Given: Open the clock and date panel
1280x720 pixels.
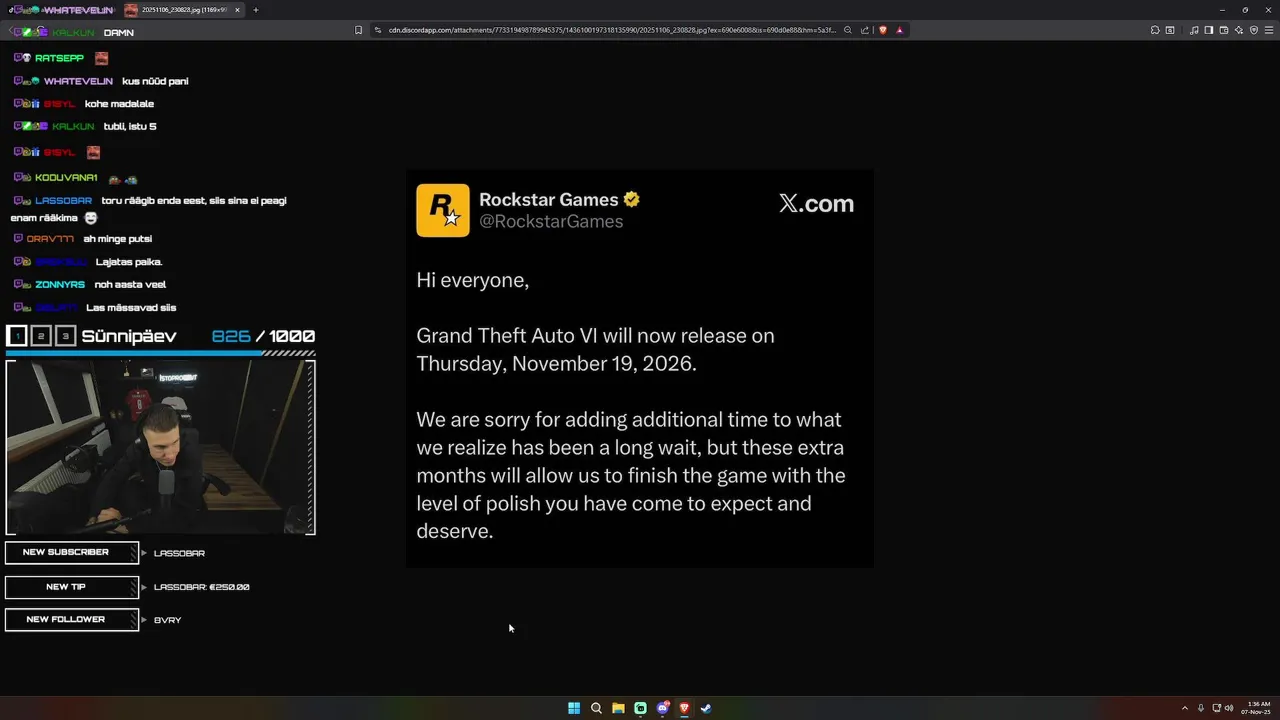Looking at the screenshot, I should tap(1256, 708).
